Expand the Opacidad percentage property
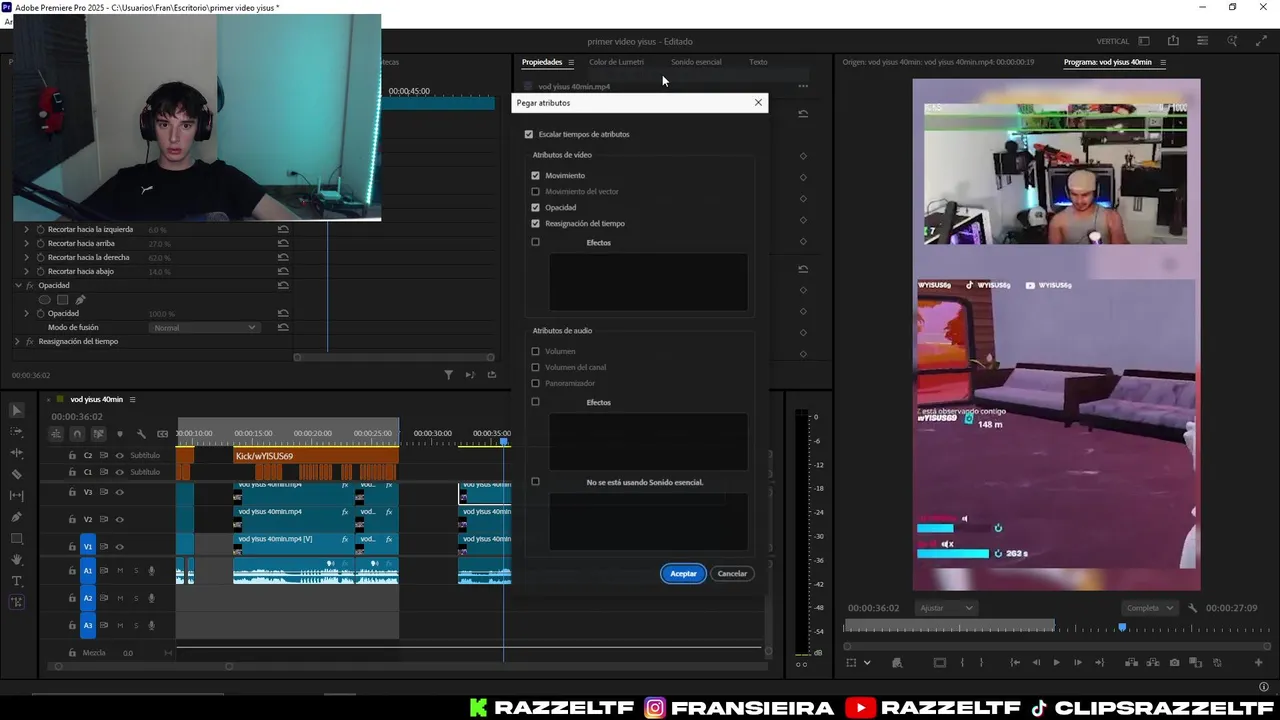The height and width of the screenshot is (720, 1280). (27, 313)
